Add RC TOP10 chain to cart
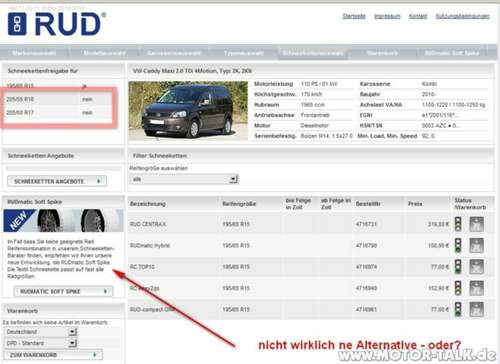 [x=477, y=267]
